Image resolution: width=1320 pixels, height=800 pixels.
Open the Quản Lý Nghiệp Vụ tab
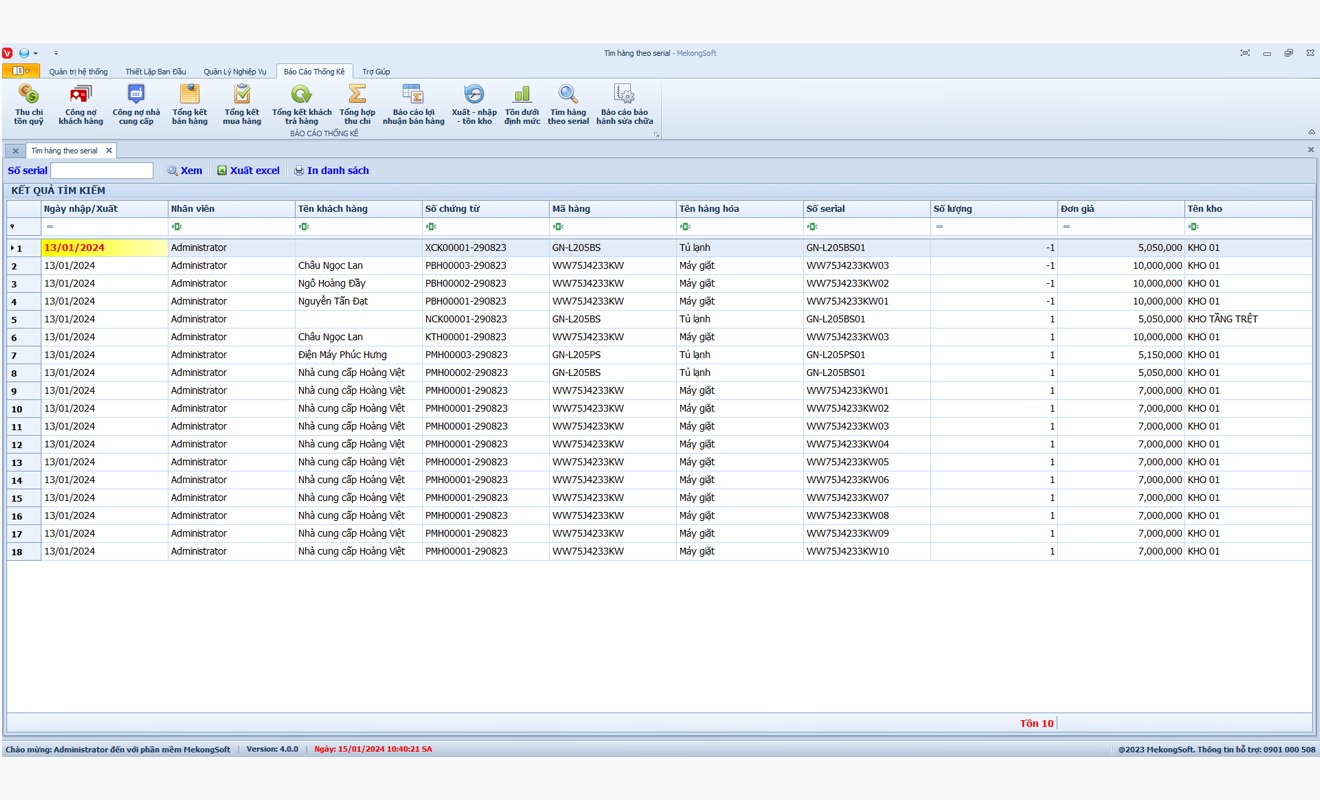coord(235,72)
